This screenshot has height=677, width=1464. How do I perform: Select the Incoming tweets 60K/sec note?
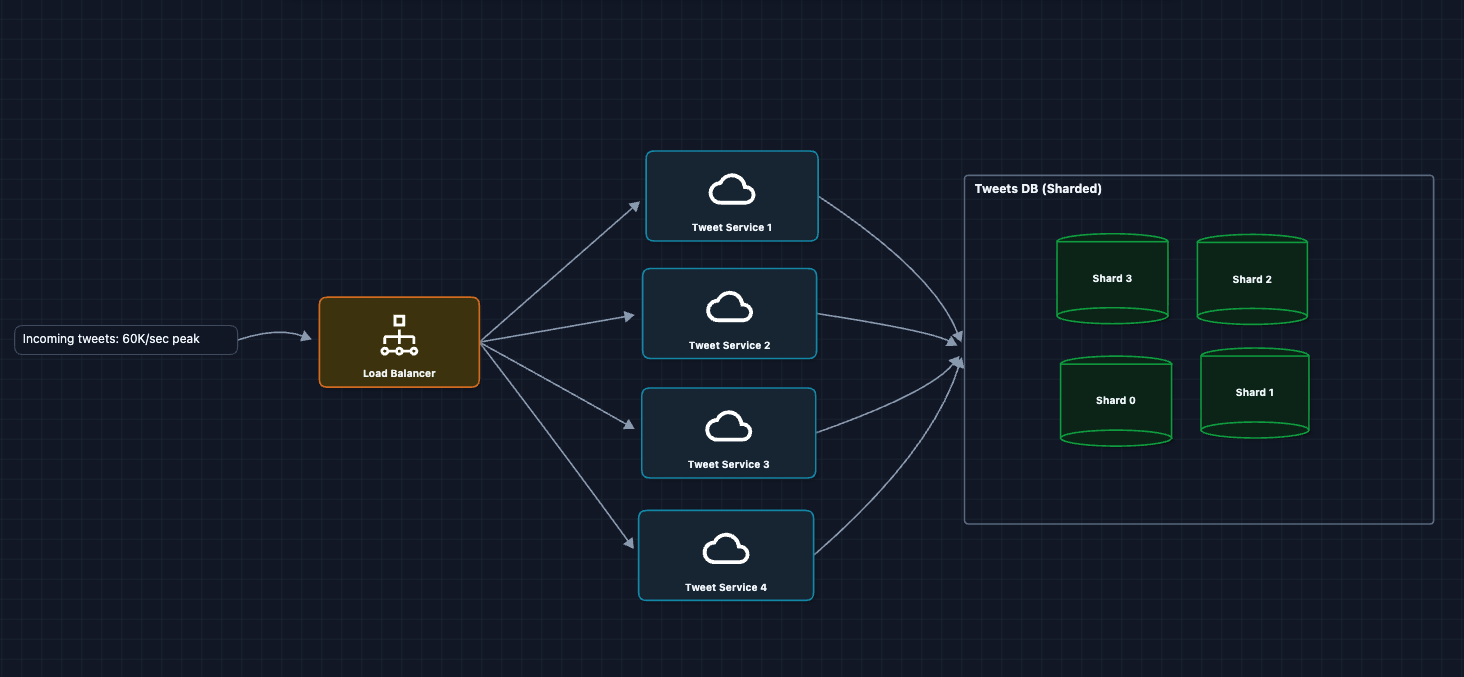click(x=125, y=339)
